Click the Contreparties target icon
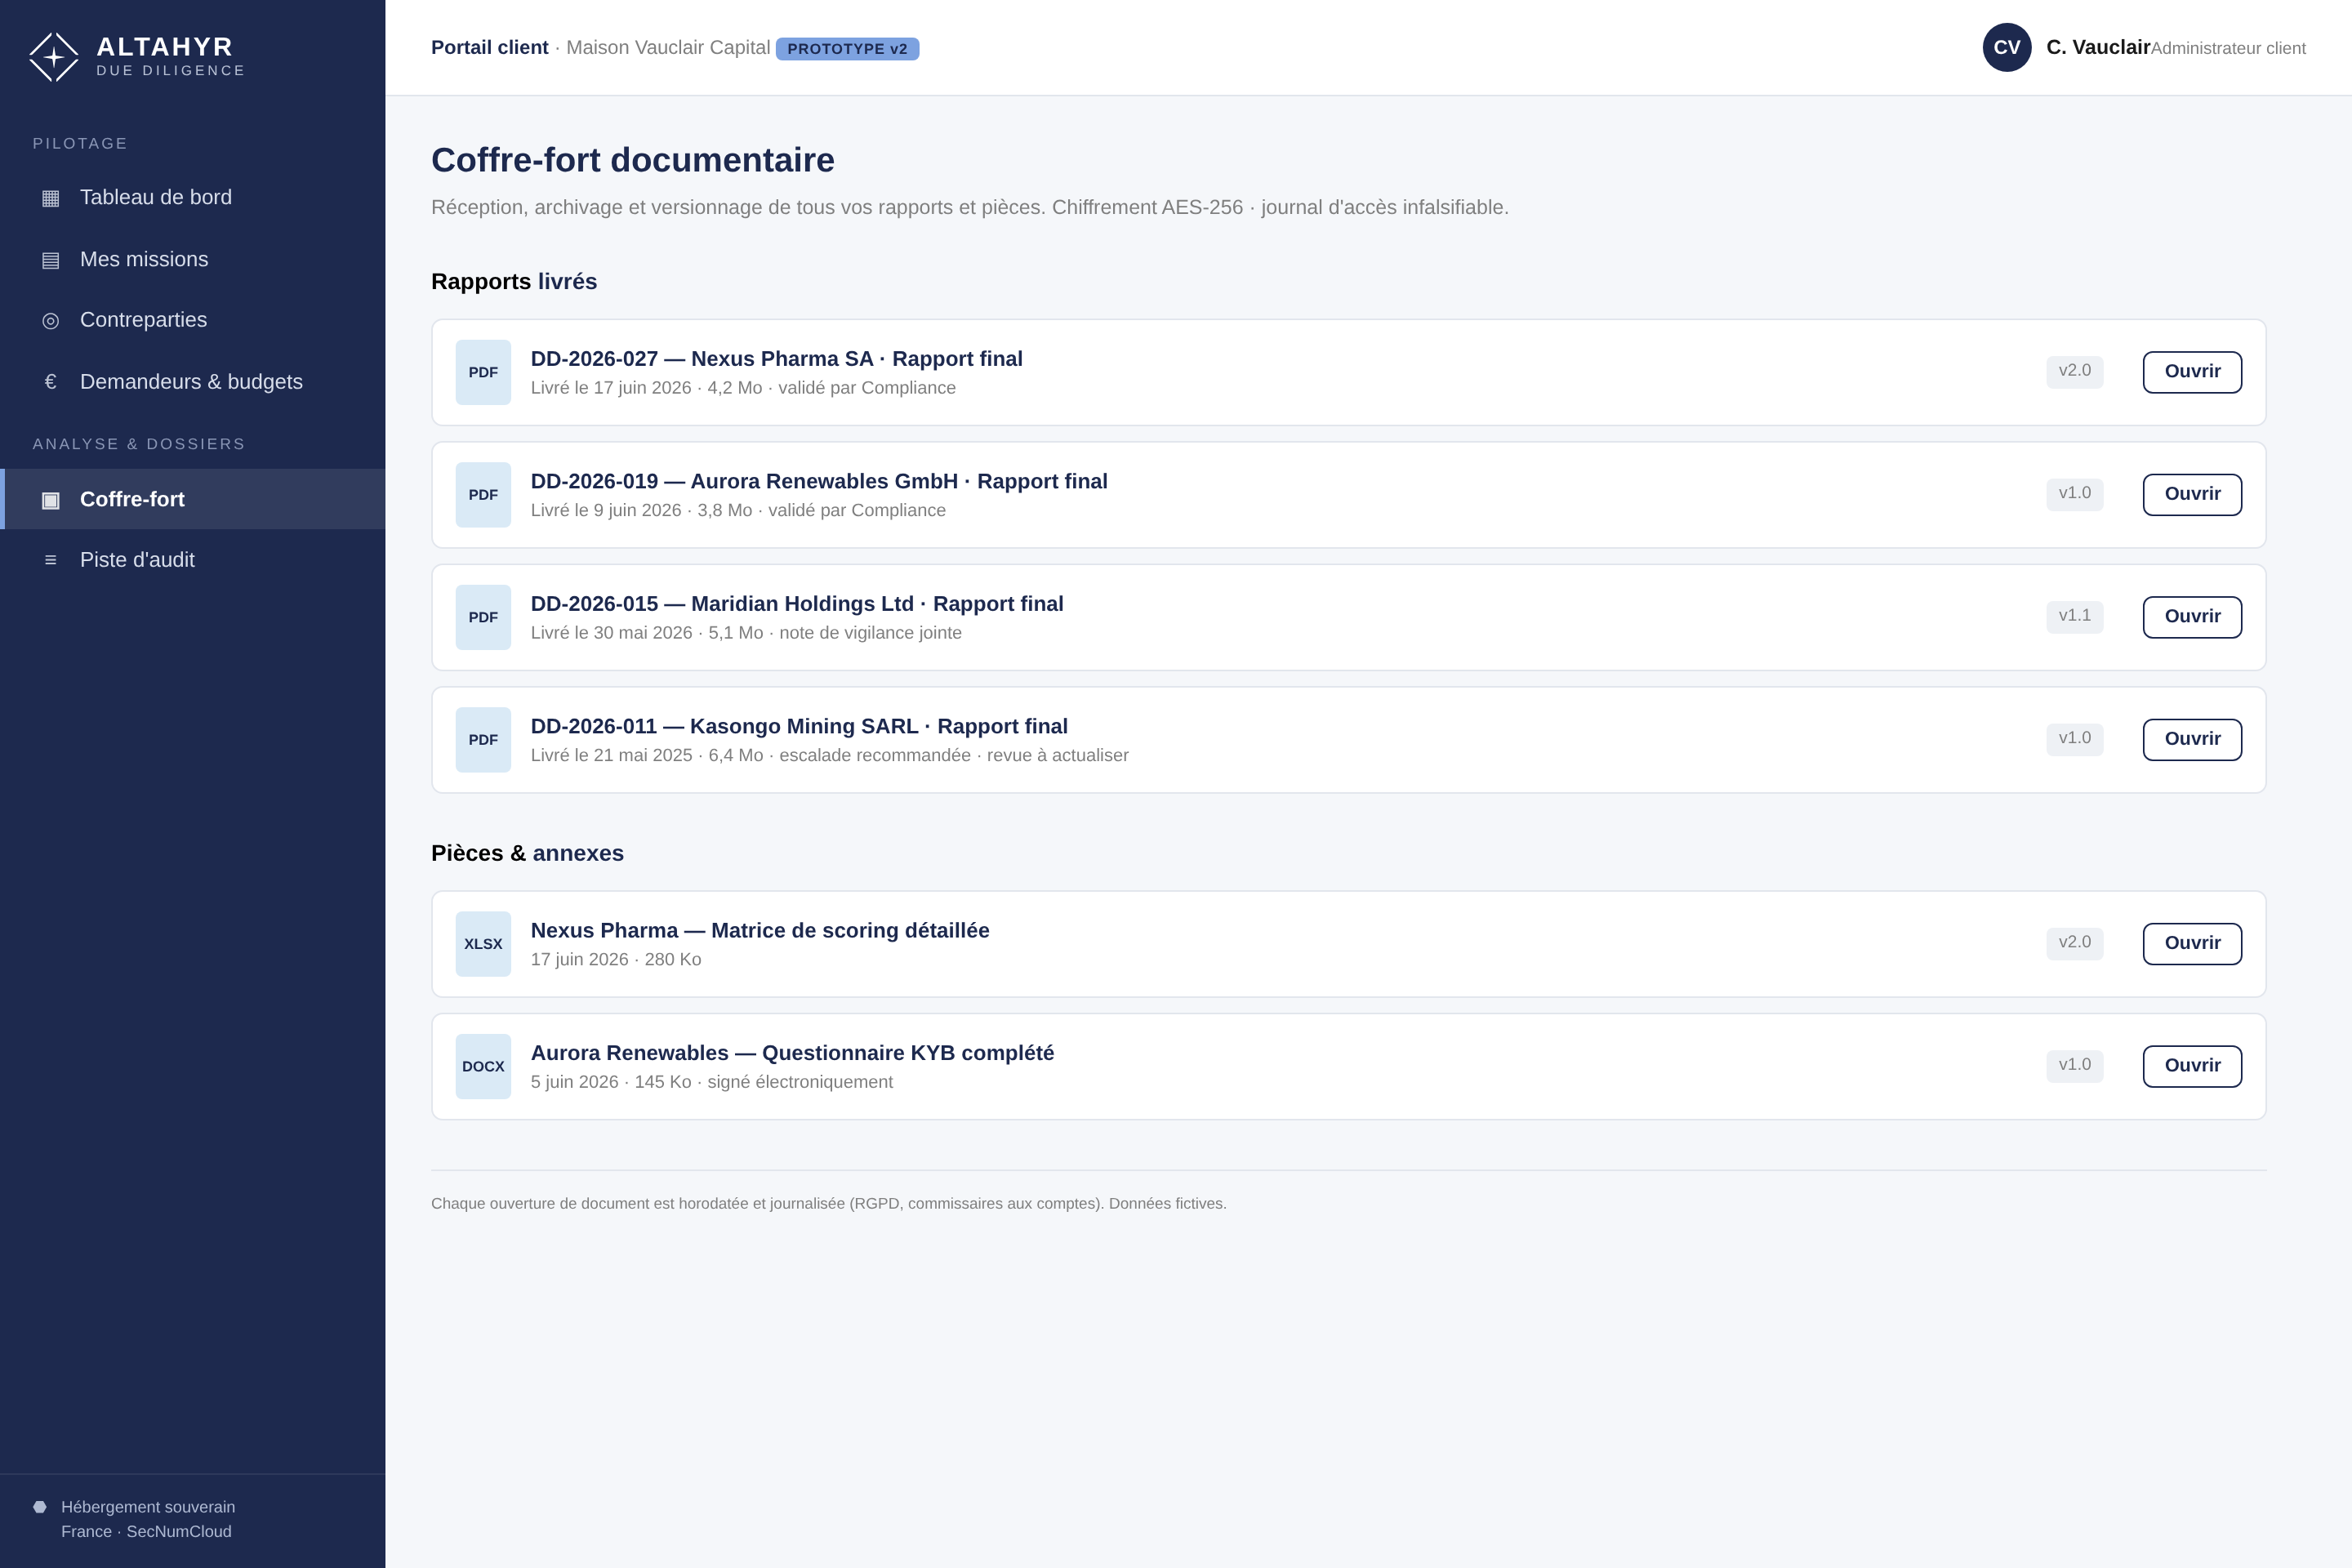Viewport: 2352px width, 1568px height. tap(50, 321)
